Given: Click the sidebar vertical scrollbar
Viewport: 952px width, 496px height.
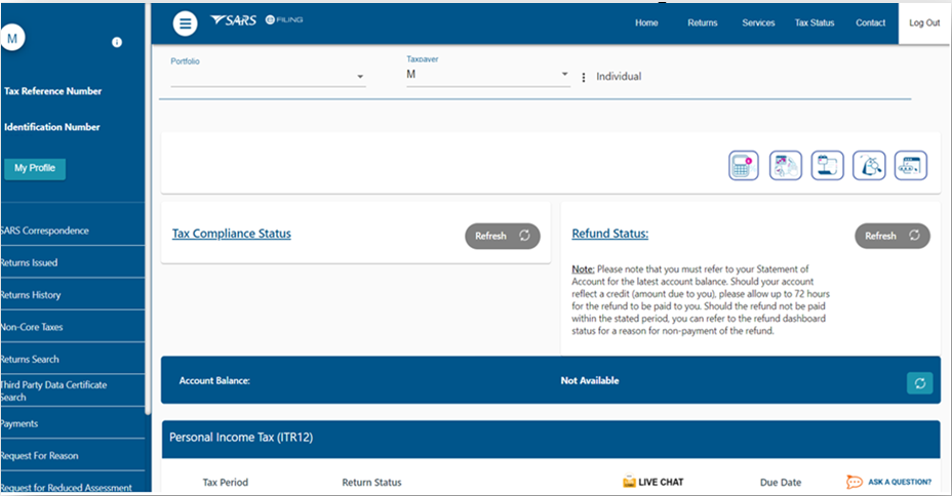Looking at the screenshot, I should coord(148,209).
